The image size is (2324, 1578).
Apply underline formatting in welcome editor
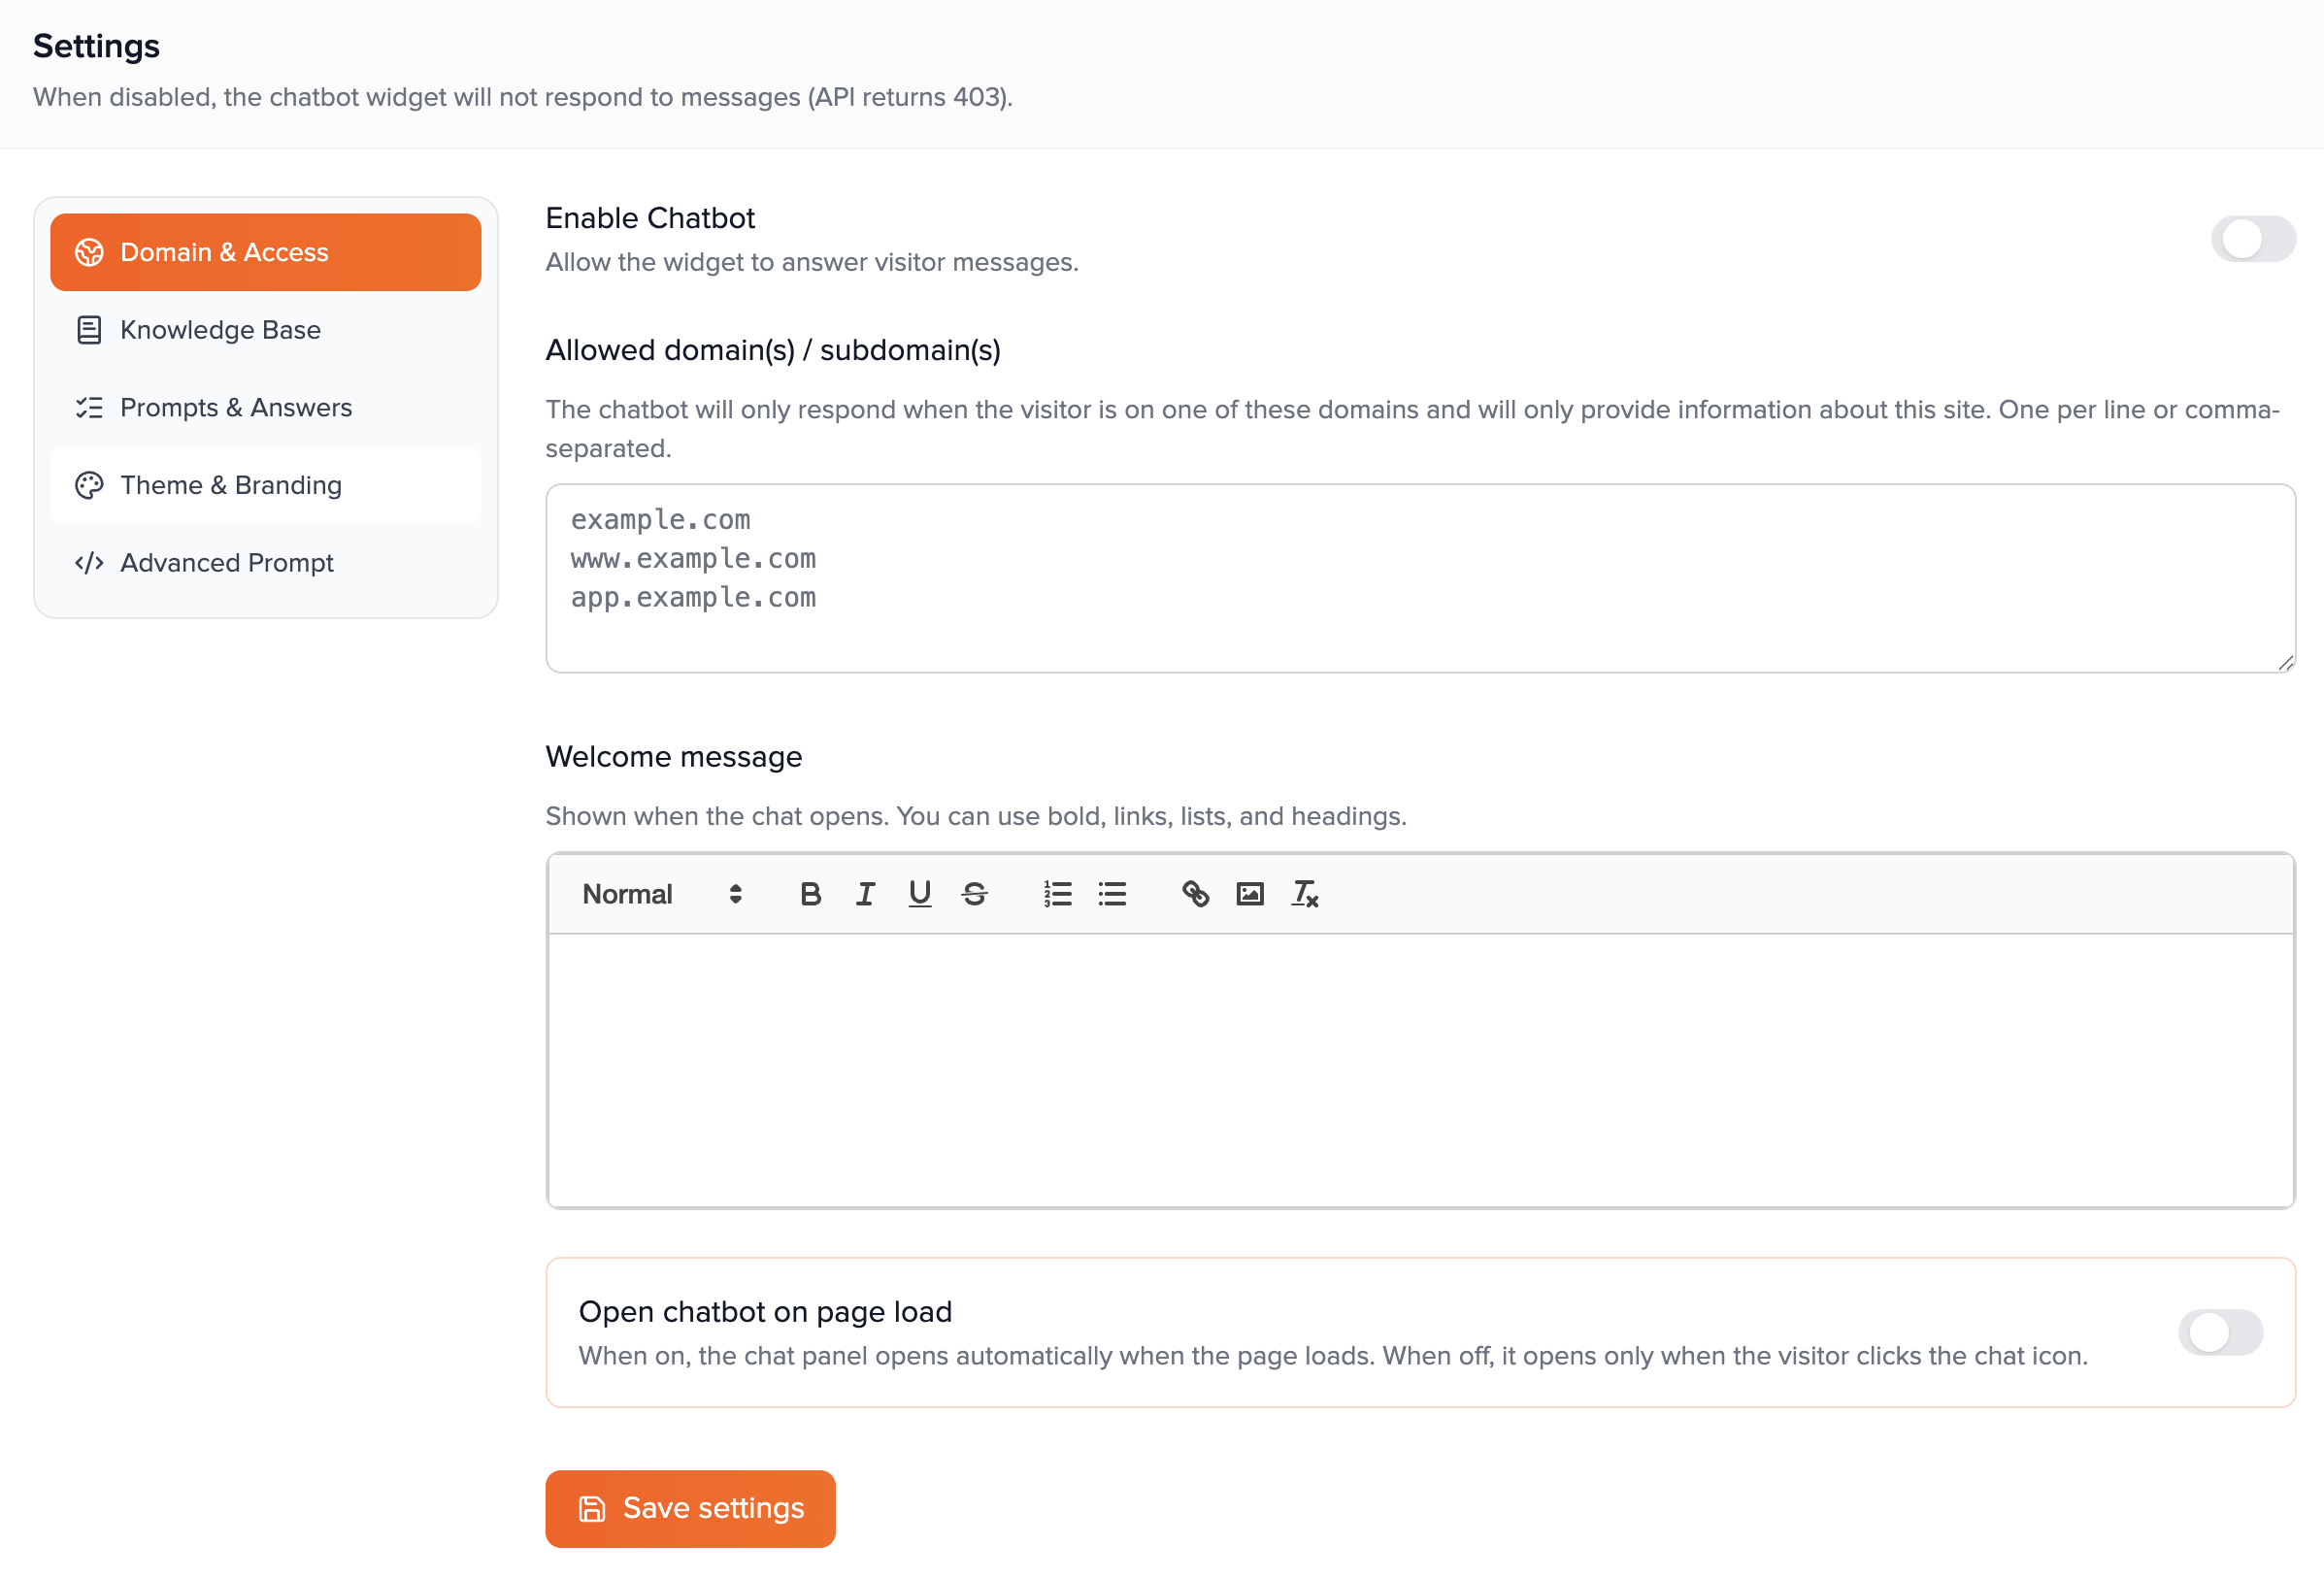click(x=919, y=894)
